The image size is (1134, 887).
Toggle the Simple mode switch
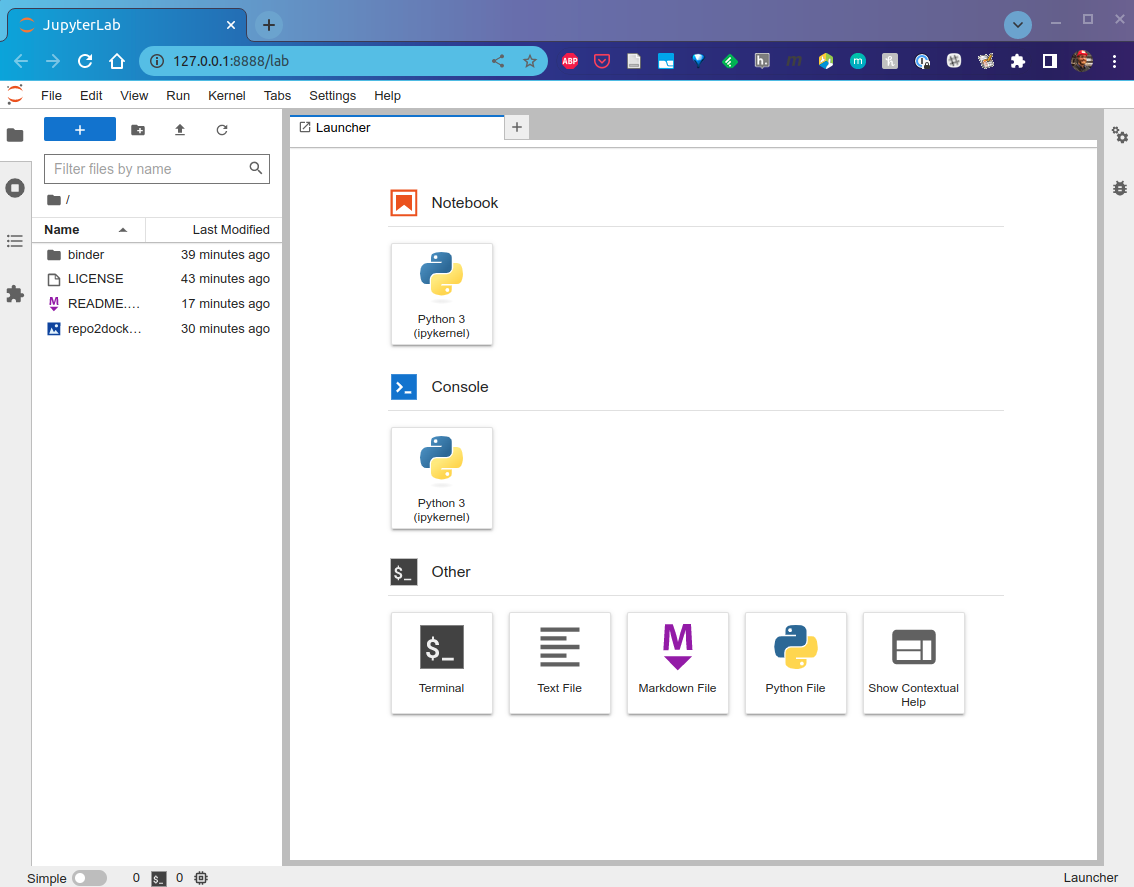[x=89, y=878]
